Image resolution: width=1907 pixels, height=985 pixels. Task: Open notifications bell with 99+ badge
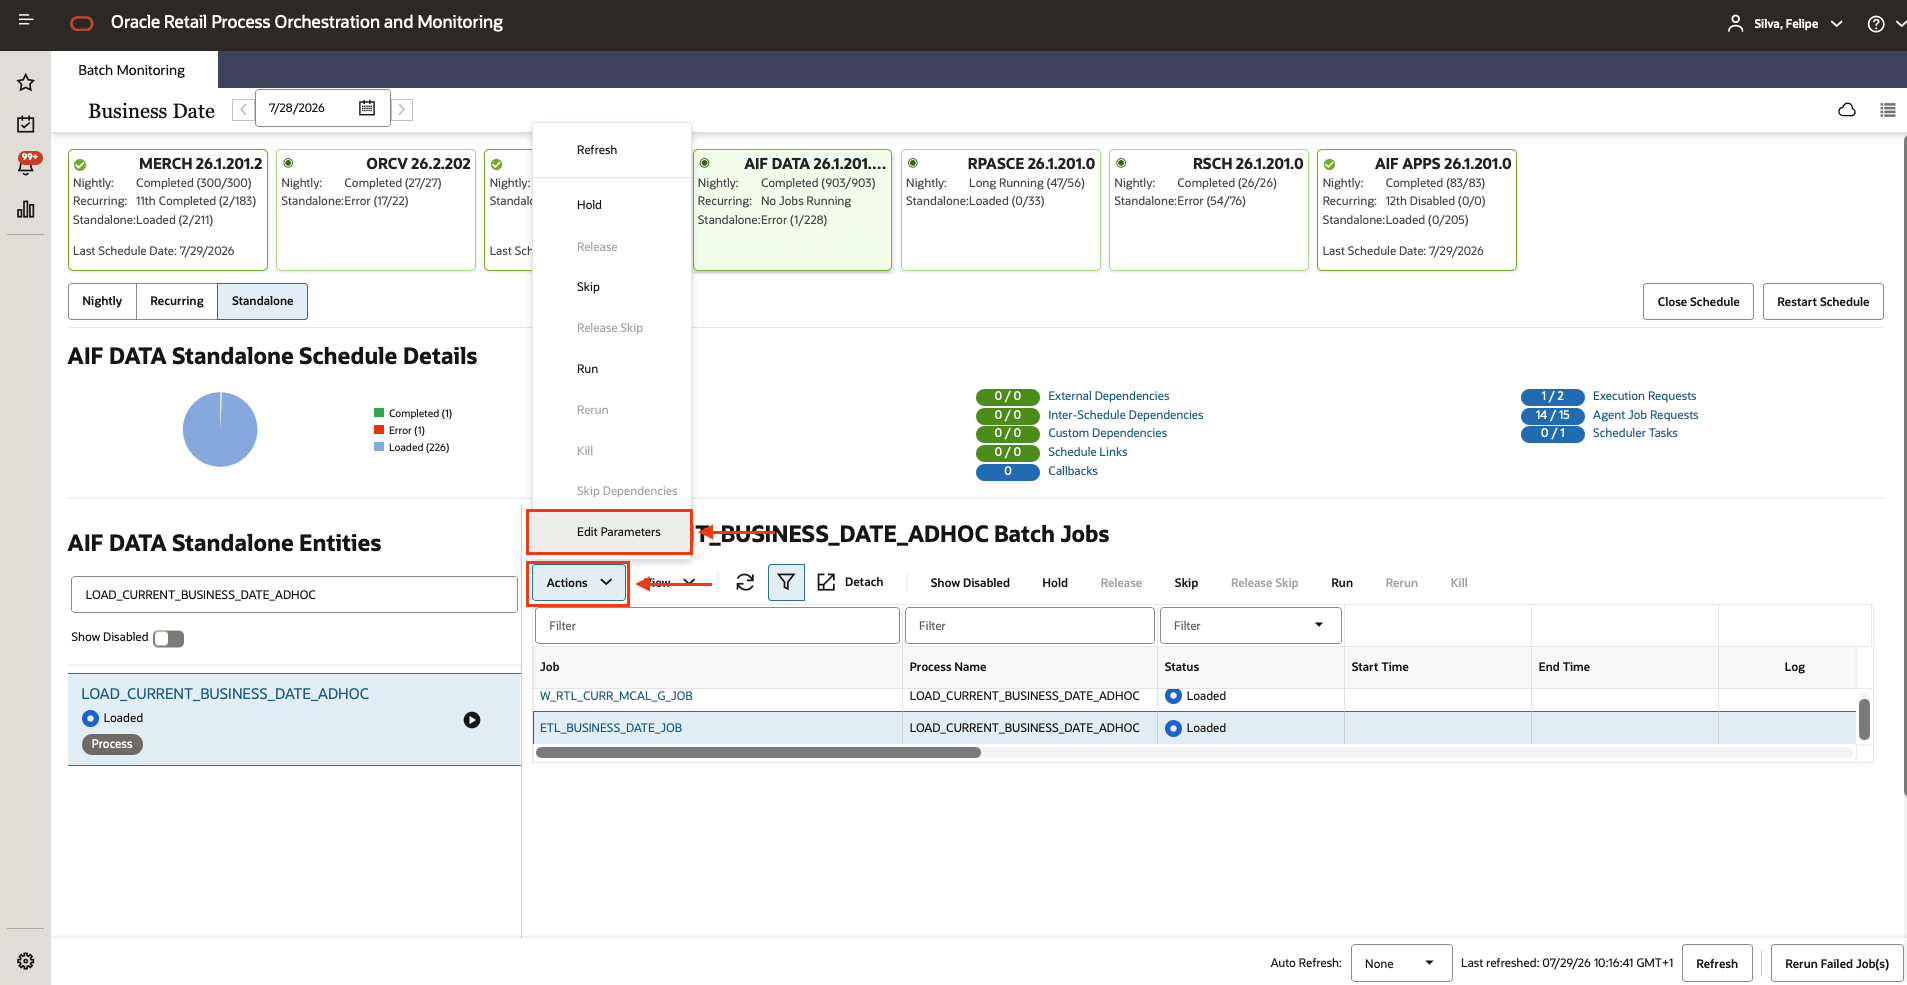[x=27, y=164]
